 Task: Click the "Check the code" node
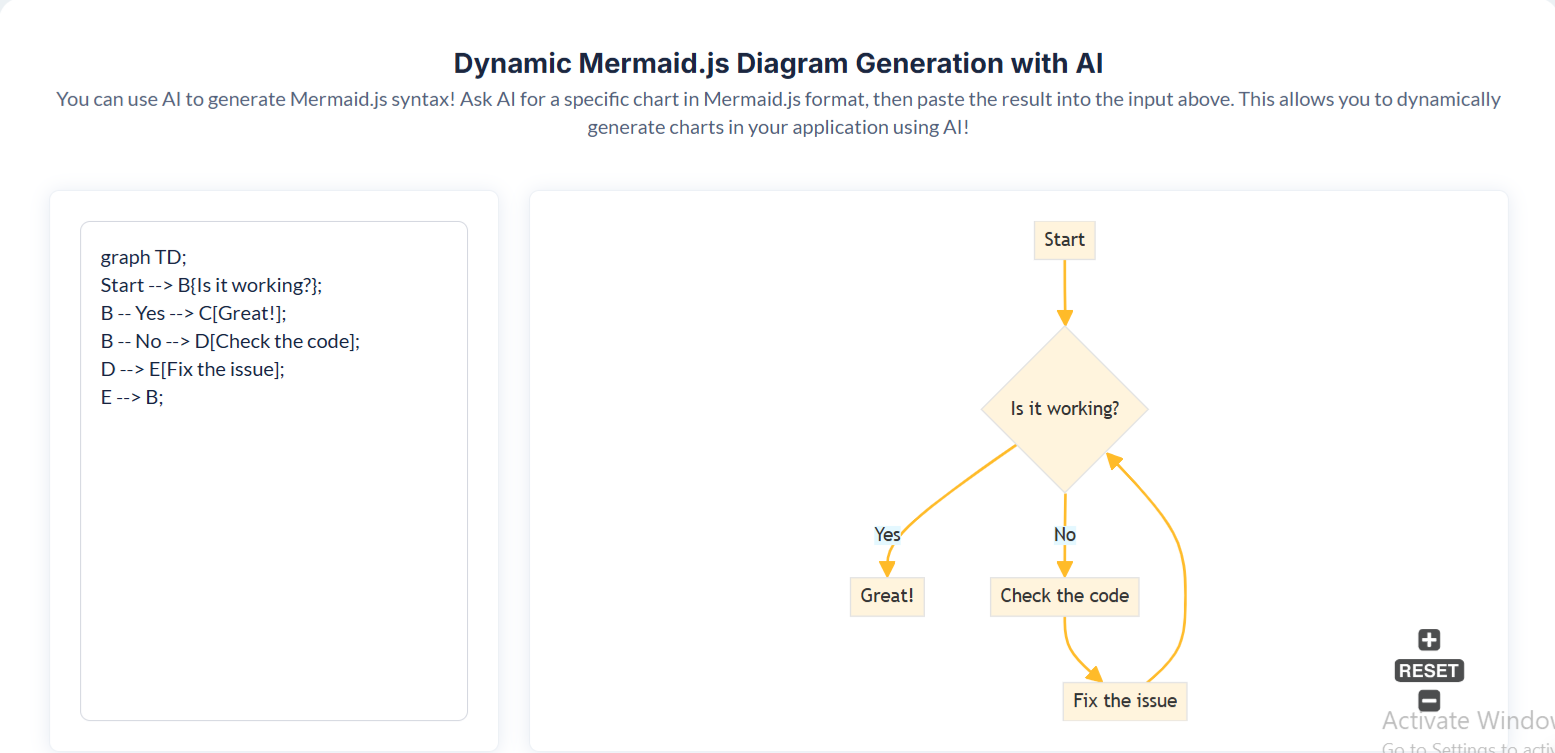(x=1064, y=596)
